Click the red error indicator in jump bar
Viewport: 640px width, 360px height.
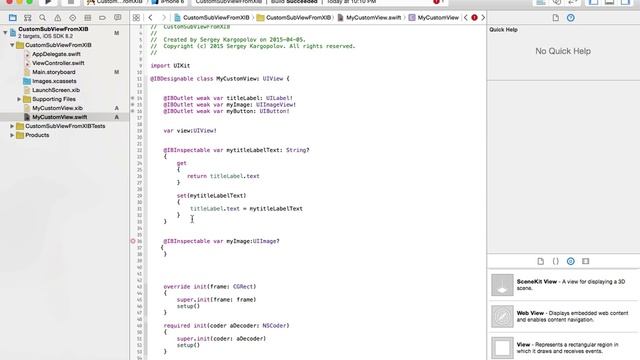[x=474, y=18]
